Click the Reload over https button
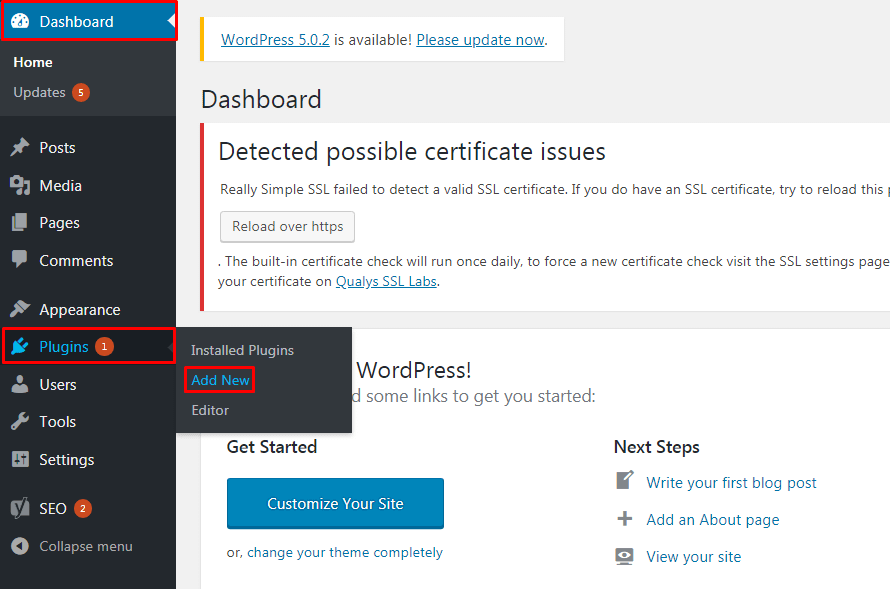This screenshot has height=589, width=890. click(287, 226)
